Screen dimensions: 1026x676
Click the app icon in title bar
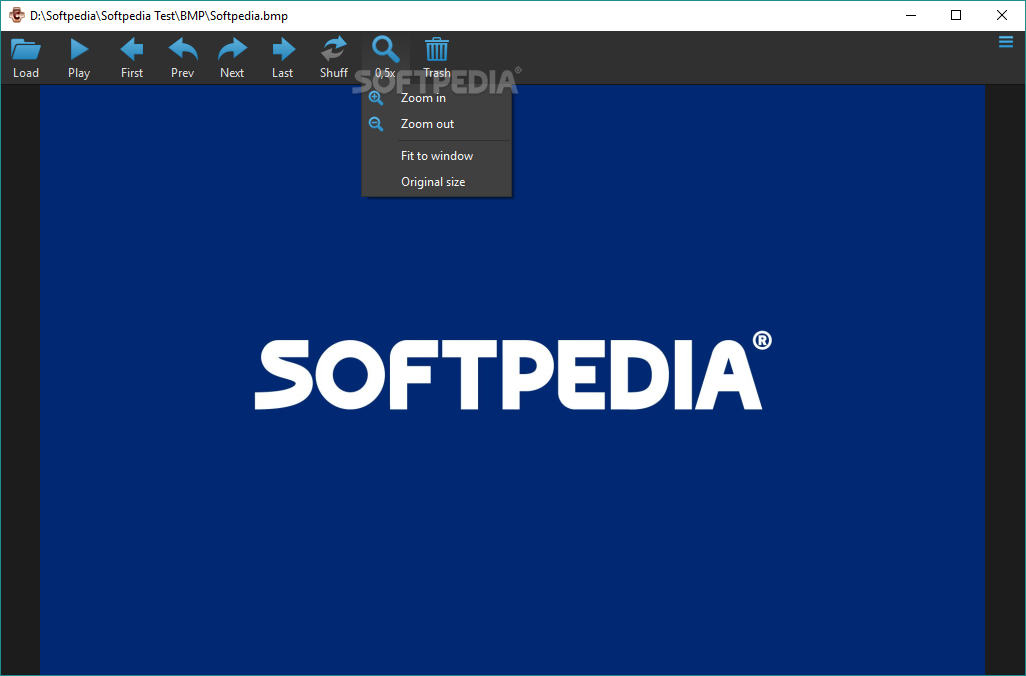(x=16, y=16)
